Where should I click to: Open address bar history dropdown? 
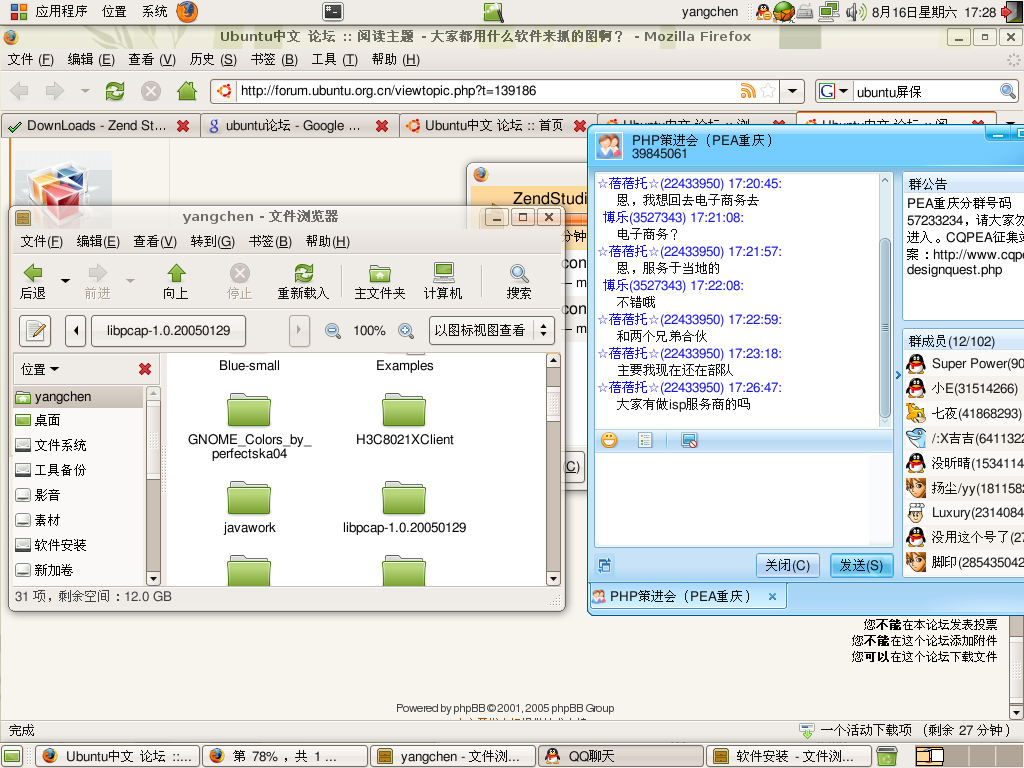click(x=792, y=91)
